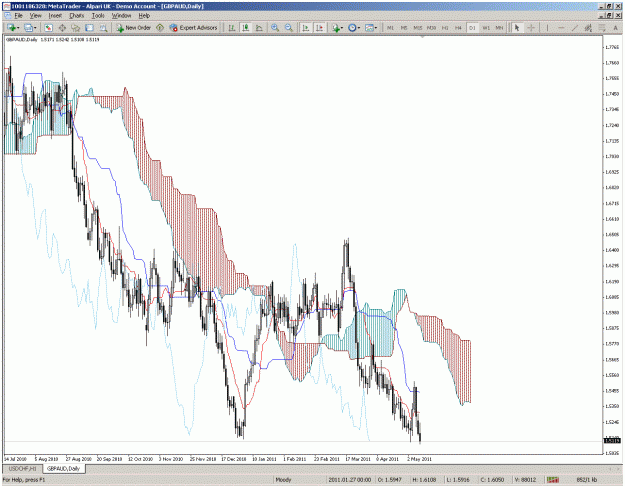Toggle Auto Scroll chart icon
Image resolution: width=625 pixels, height=486 pixels.
point(306,28)
